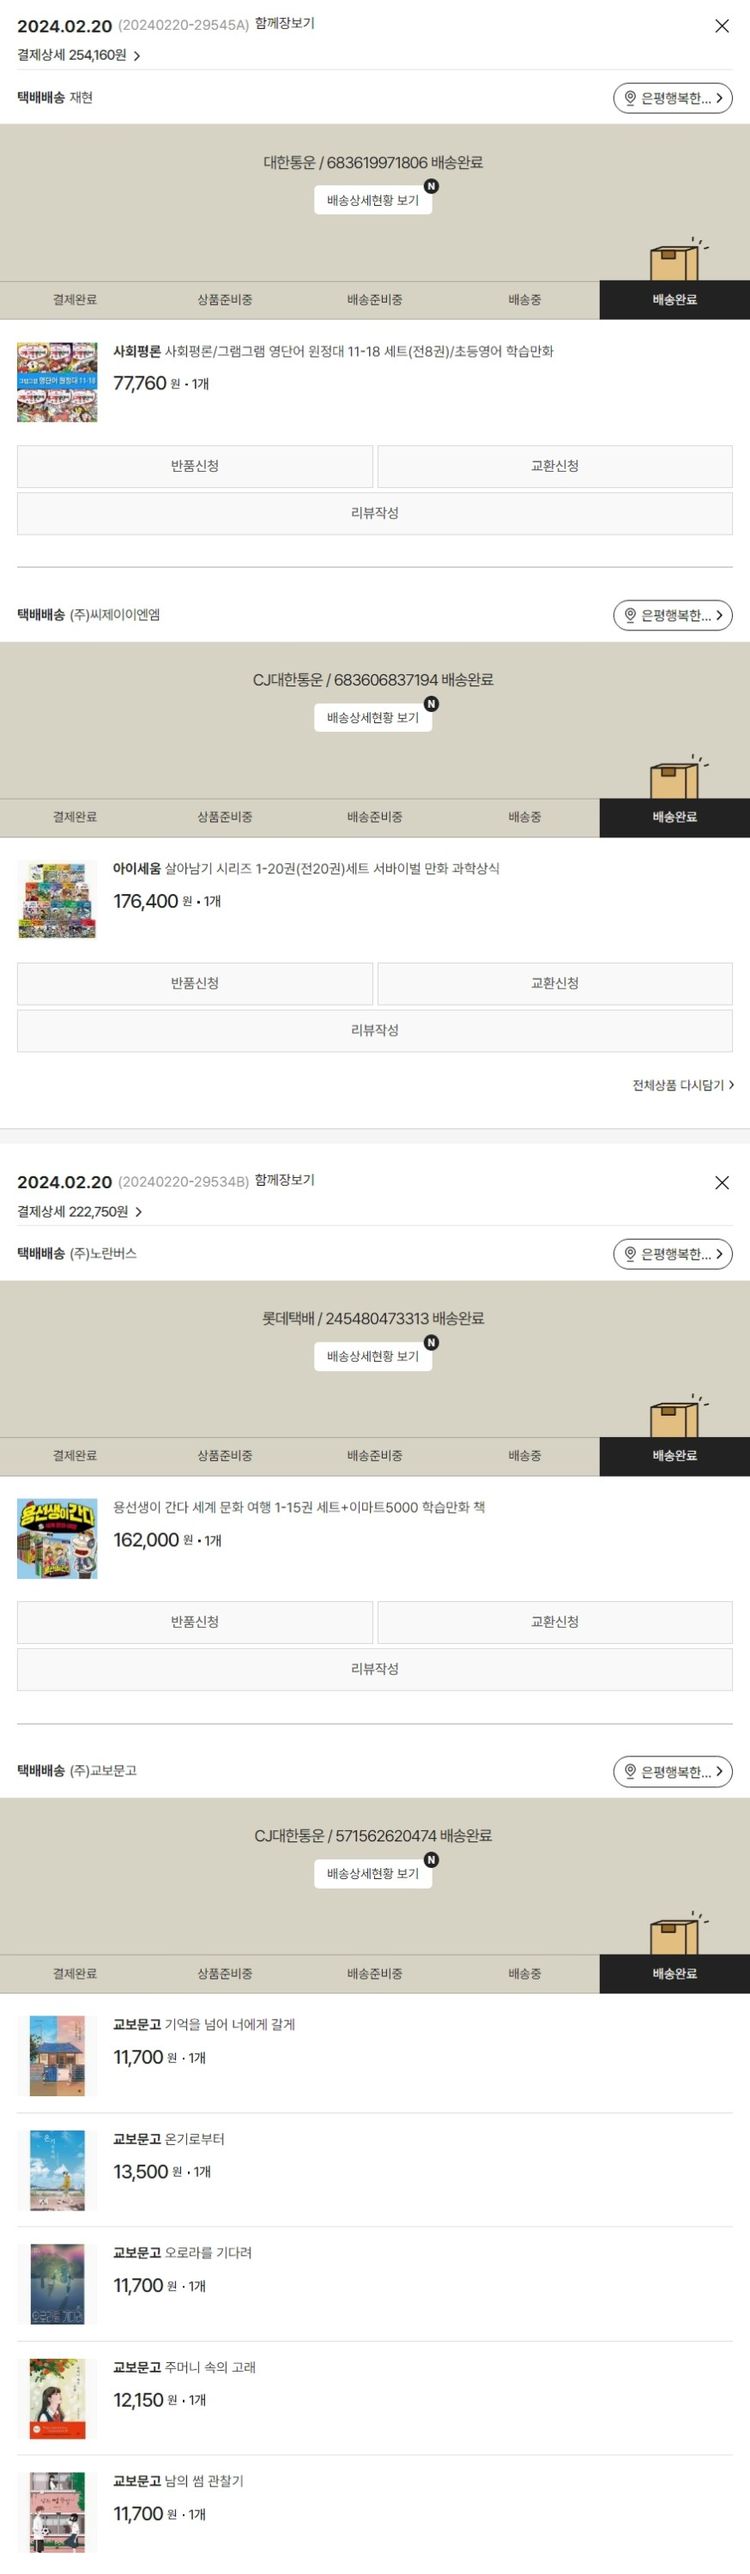View tracking details for 롯데택배 245480473313
The width and height of the screenshot is (750, 2574).
click(373, 1356)
